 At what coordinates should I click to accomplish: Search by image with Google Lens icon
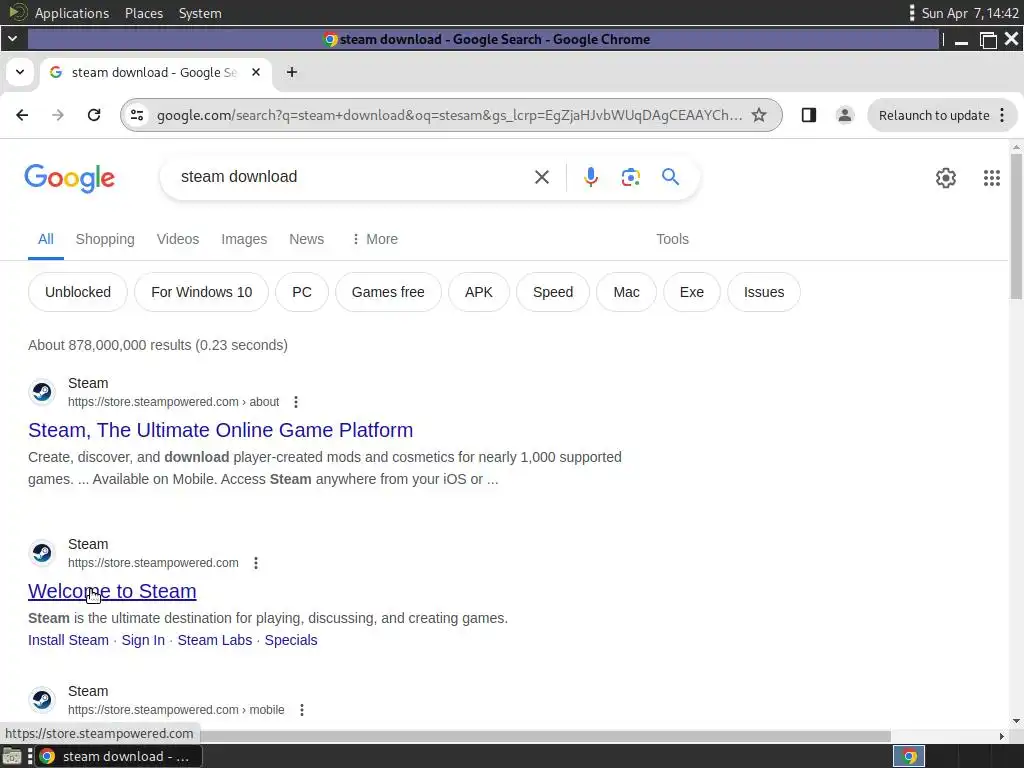(630, 177)
